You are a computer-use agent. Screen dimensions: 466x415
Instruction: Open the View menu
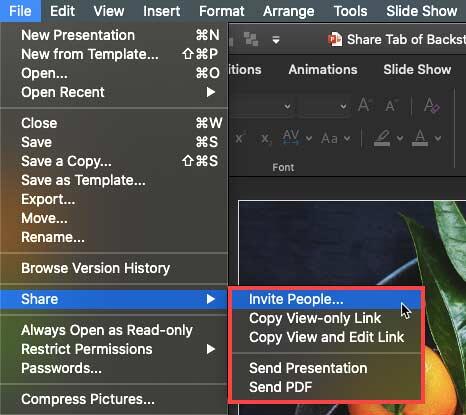tap(109, 11)
